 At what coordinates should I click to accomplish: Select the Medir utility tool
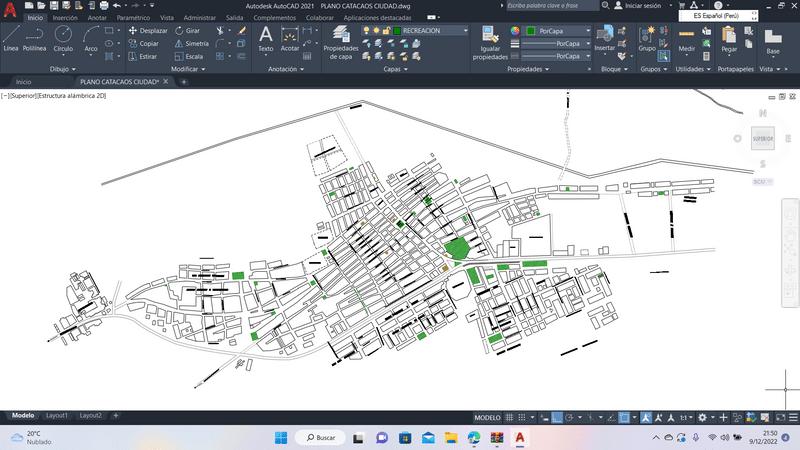686,38
